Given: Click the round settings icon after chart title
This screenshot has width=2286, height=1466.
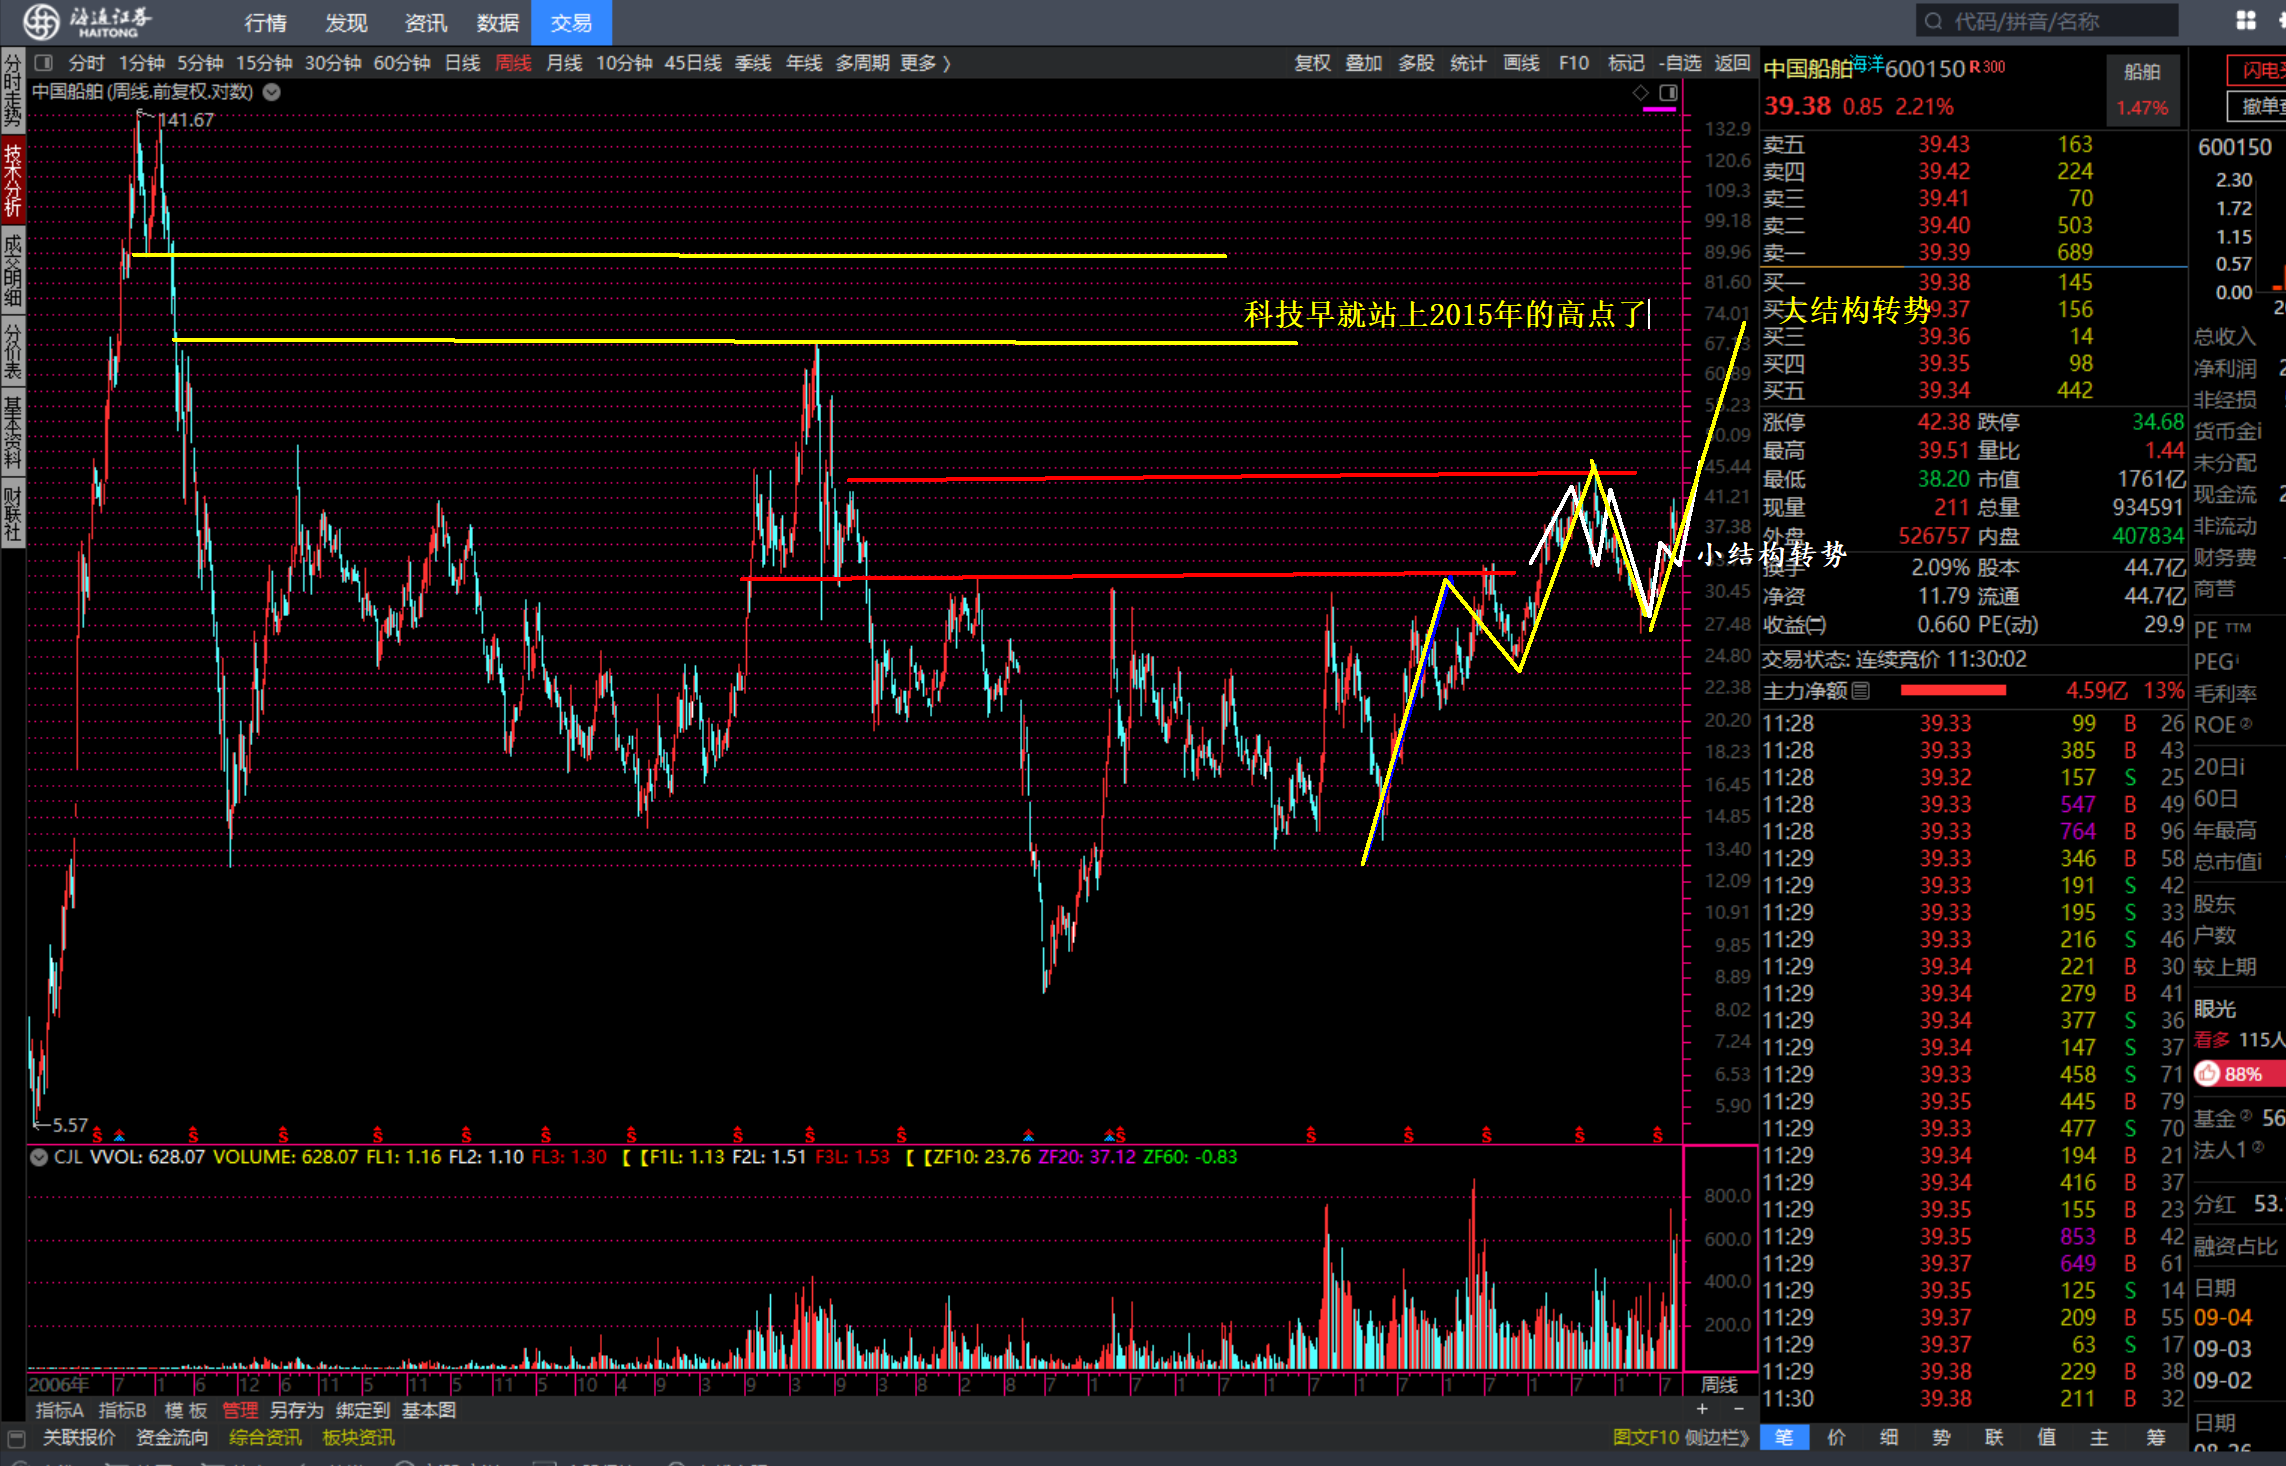Looking at the screenshot, I should click(272, 92).
